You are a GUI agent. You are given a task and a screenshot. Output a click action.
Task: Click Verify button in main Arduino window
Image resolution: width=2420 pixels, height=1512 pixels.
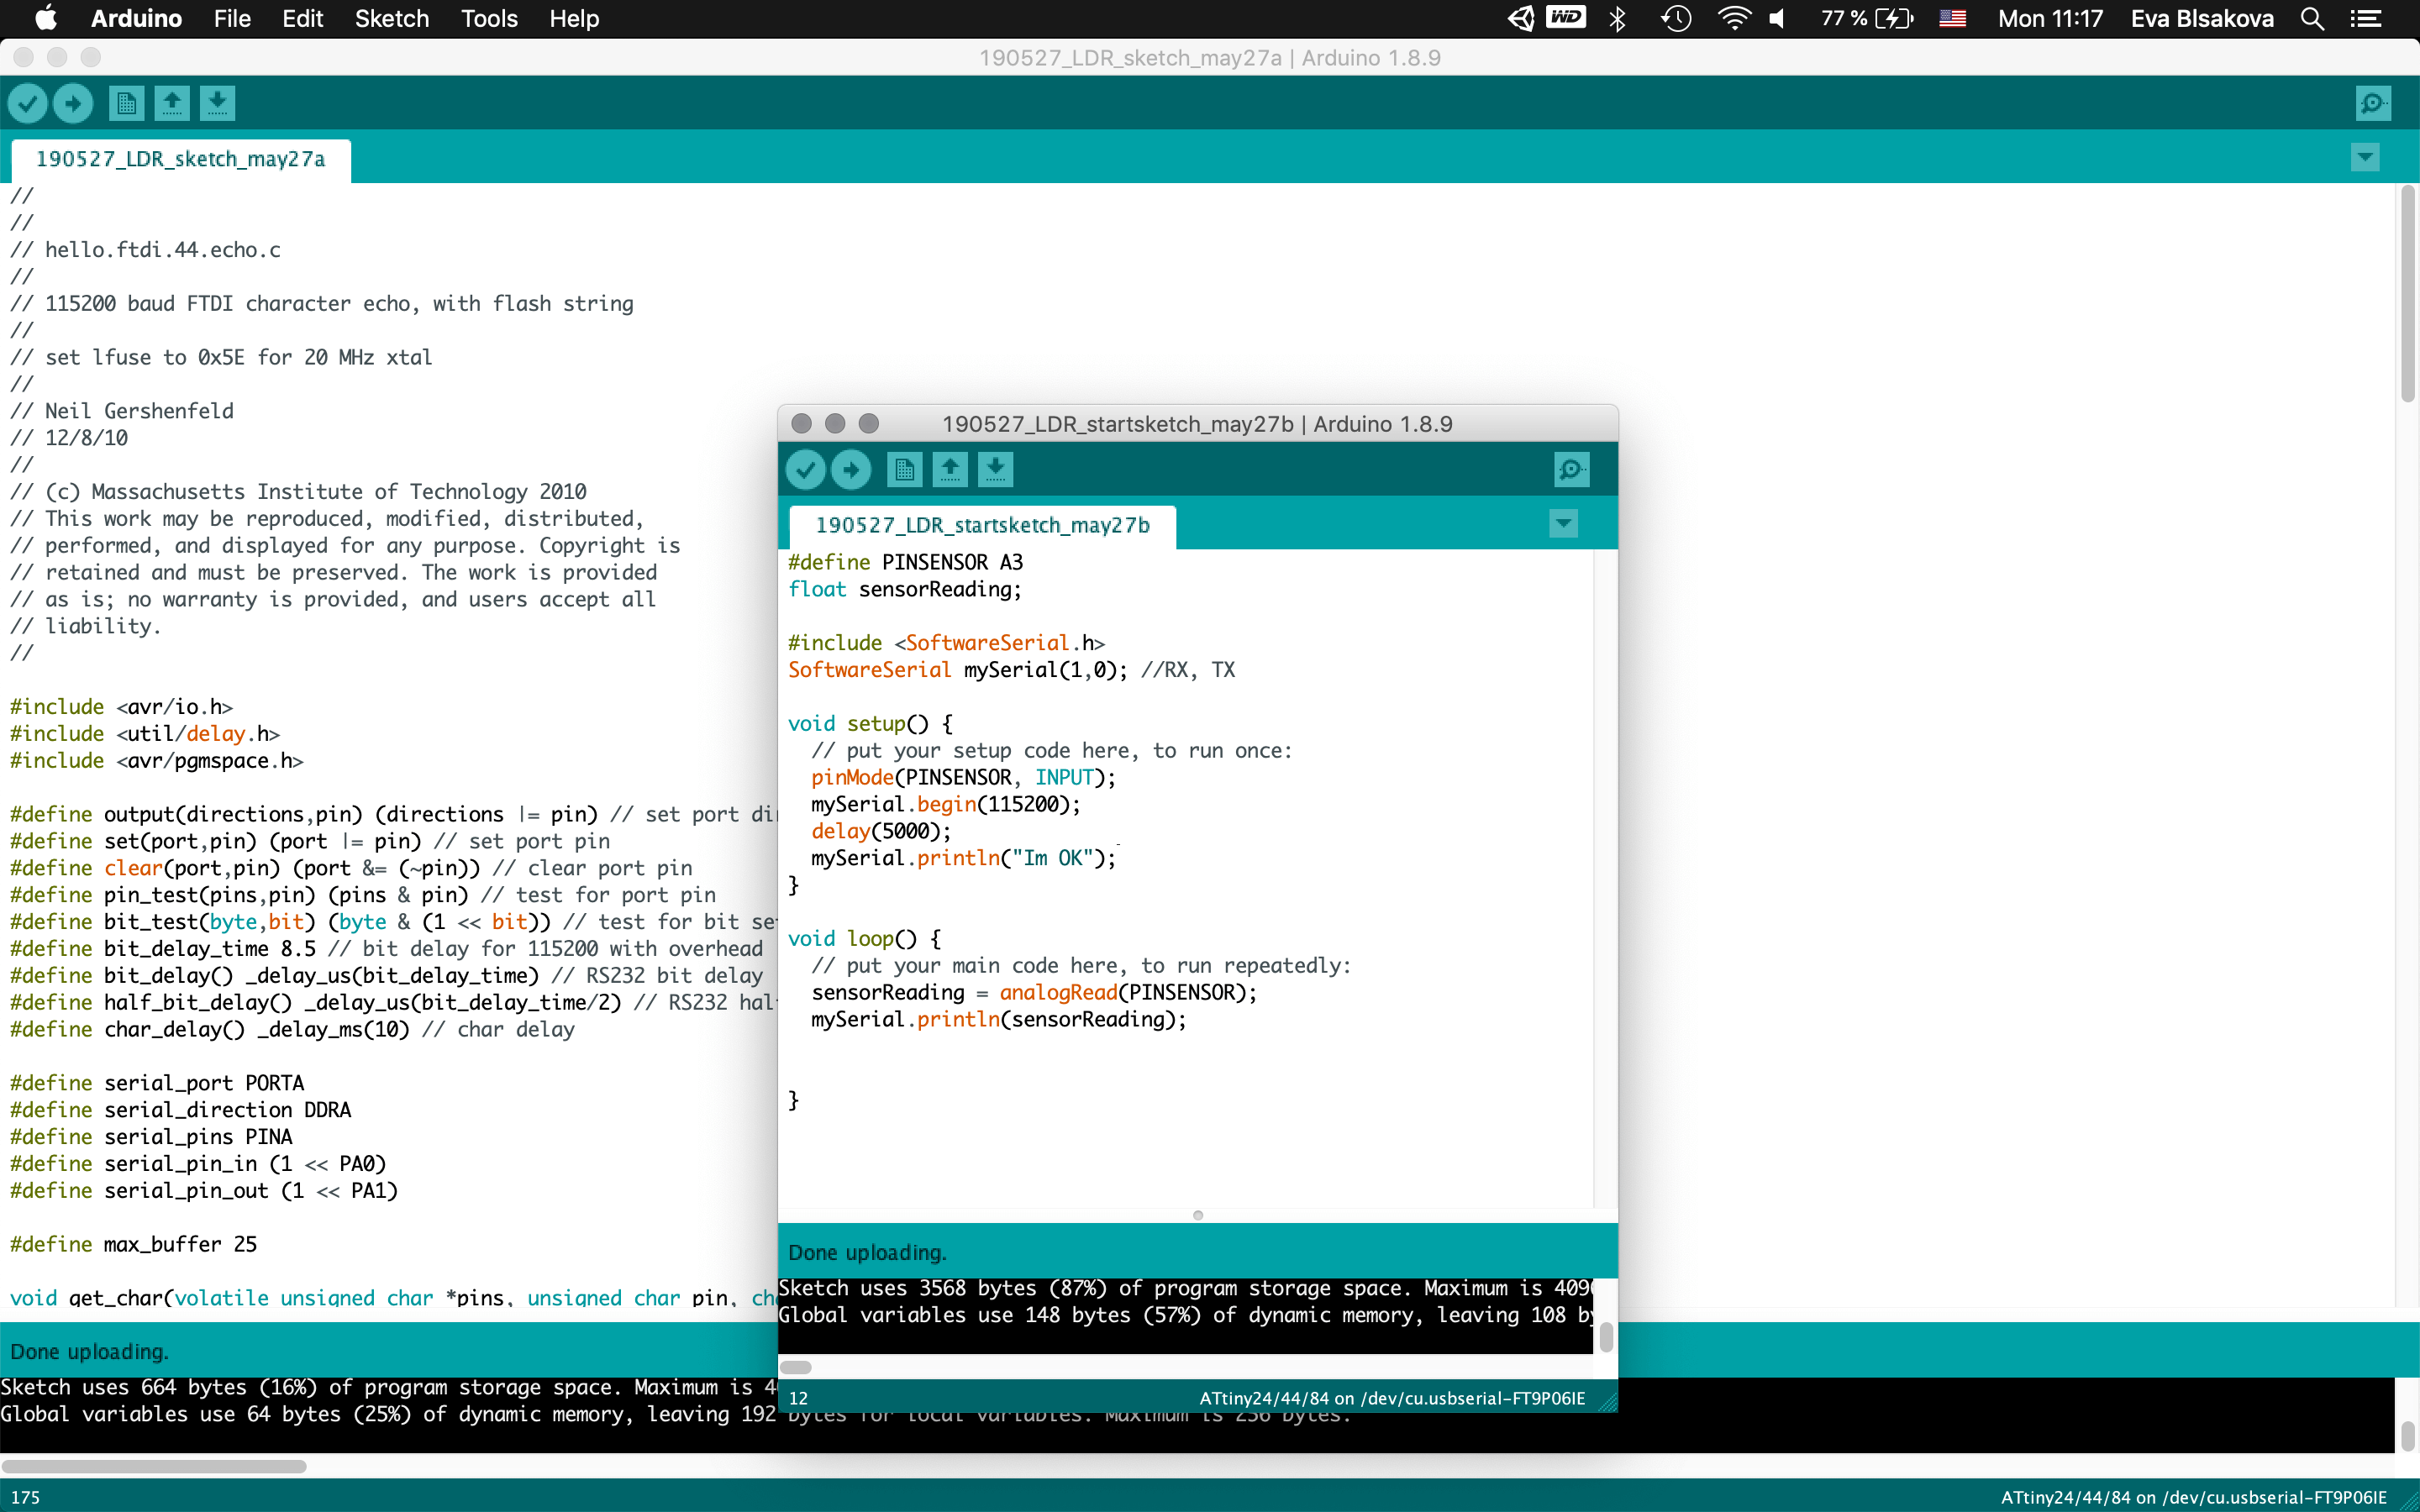(28, 103)
